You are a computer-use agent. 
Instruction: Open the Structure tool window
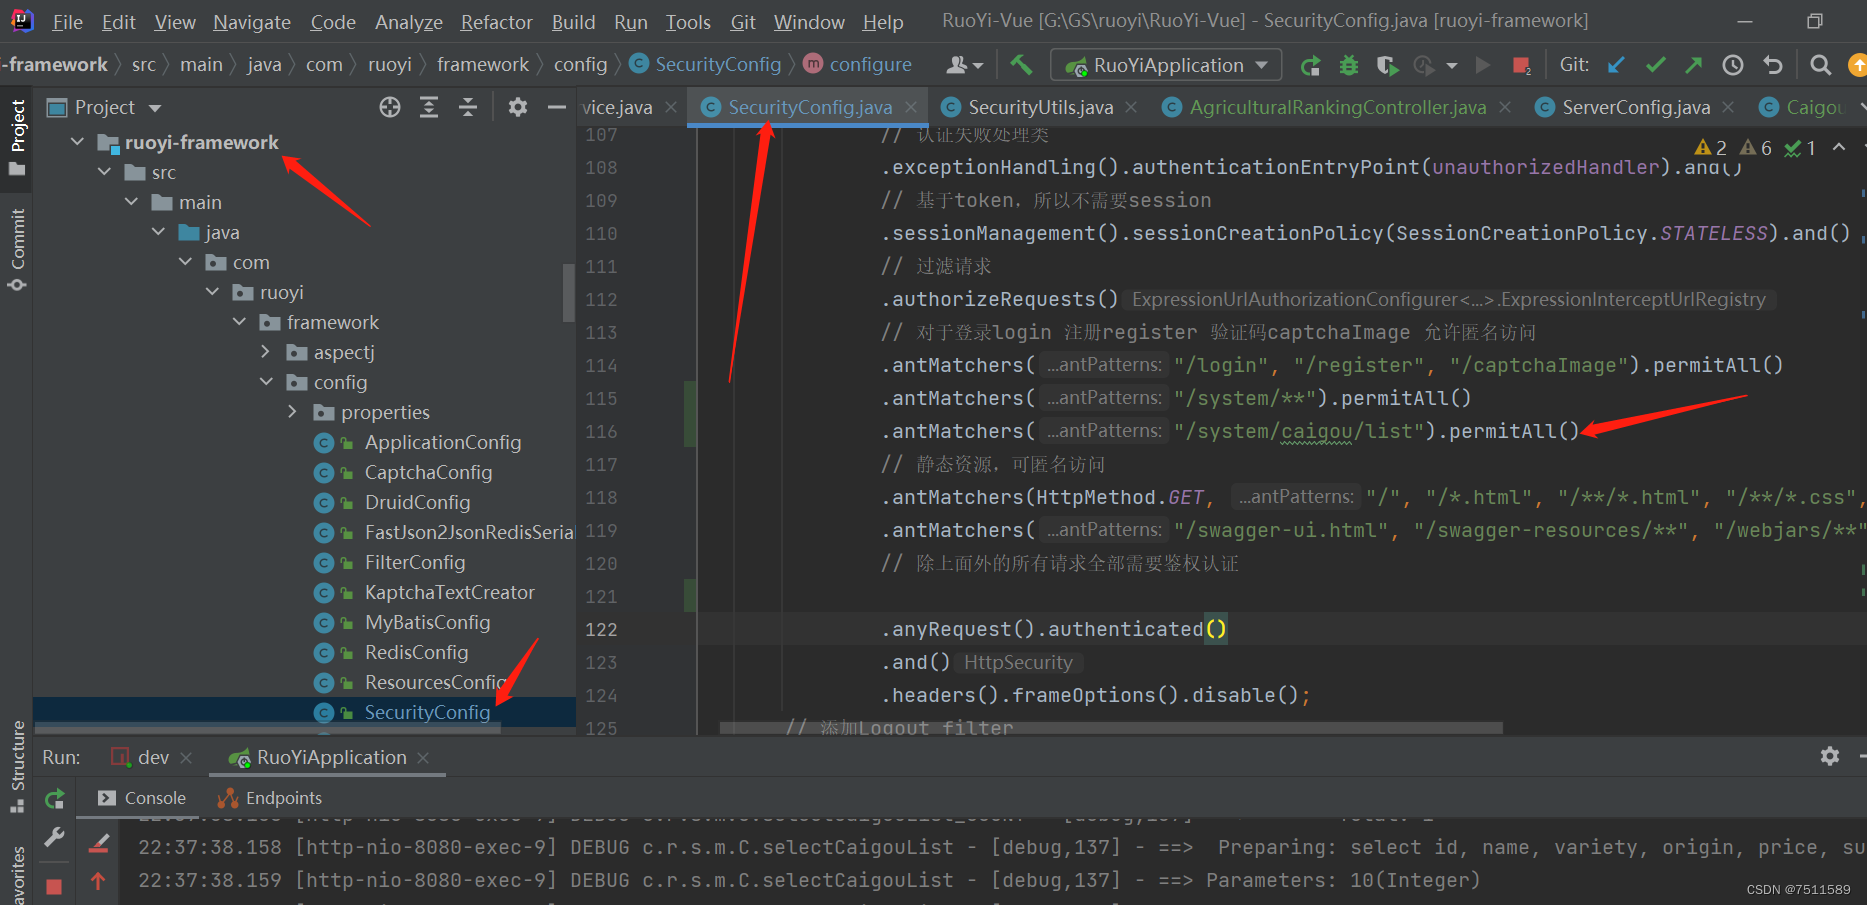(17, 766)
